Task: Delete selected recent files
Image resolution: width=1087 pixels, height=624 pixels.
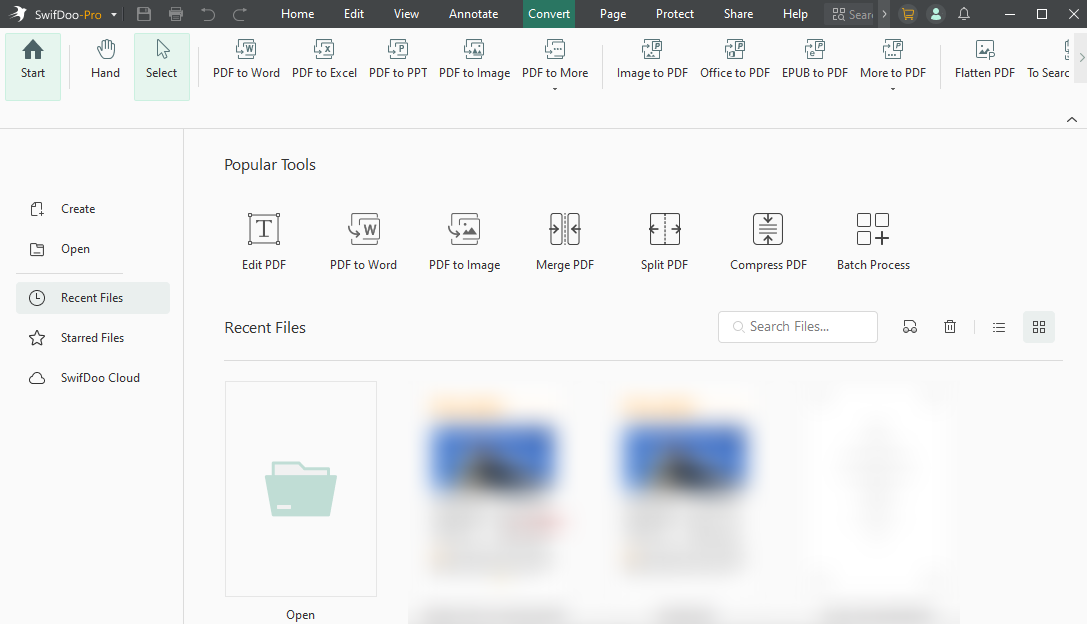Action: point(949,326)
